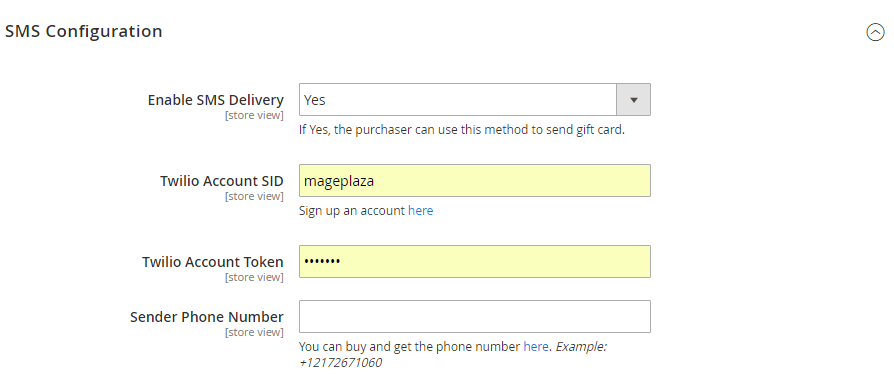Open the 'here' link to buy a phone number
The width and height of the screenshot is (894, 375).
click(536, 347)
